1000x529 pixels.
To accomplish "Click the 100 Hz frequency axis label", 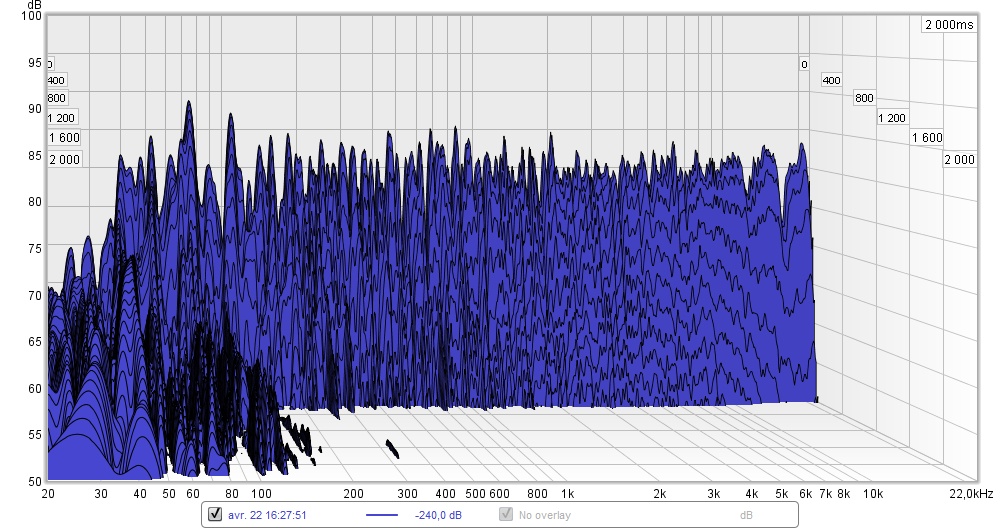I will point(261,493).
